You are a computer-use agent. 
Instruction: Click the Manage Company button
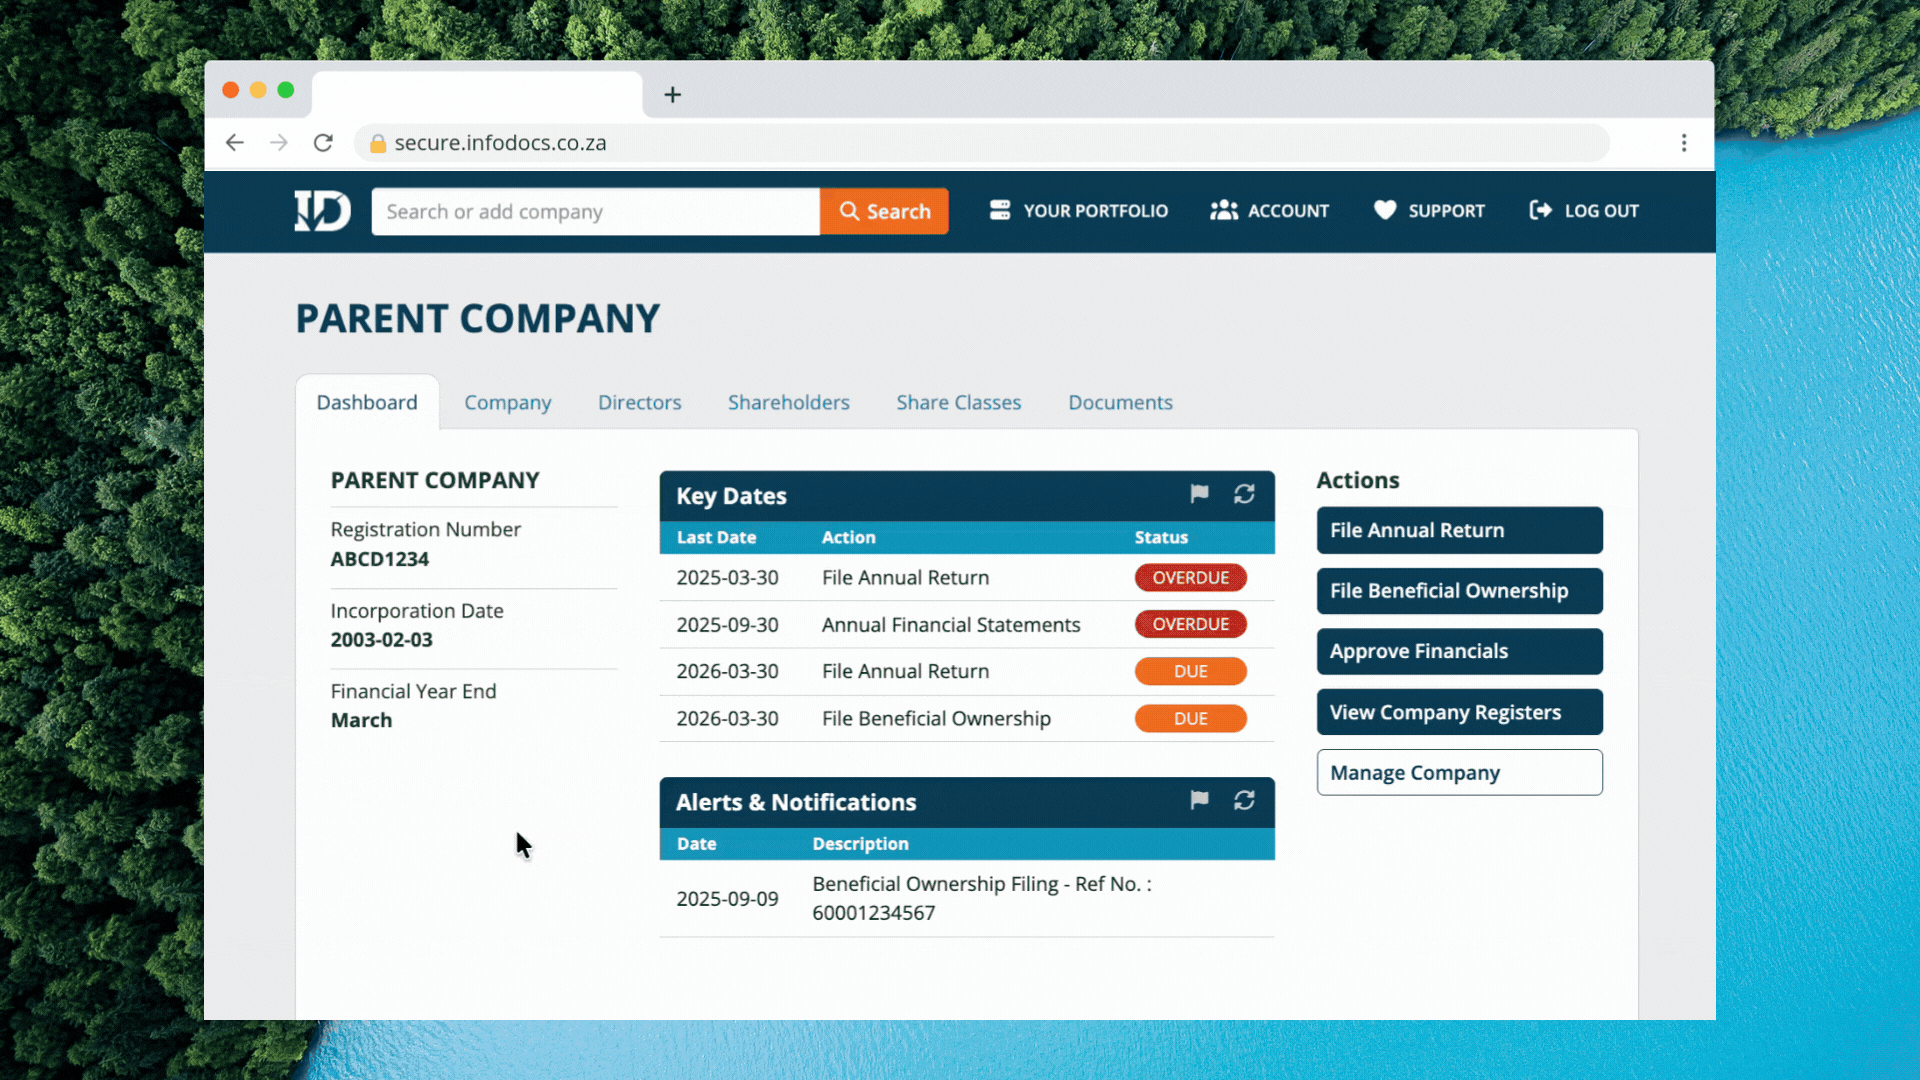click(x=1459, y=773)
